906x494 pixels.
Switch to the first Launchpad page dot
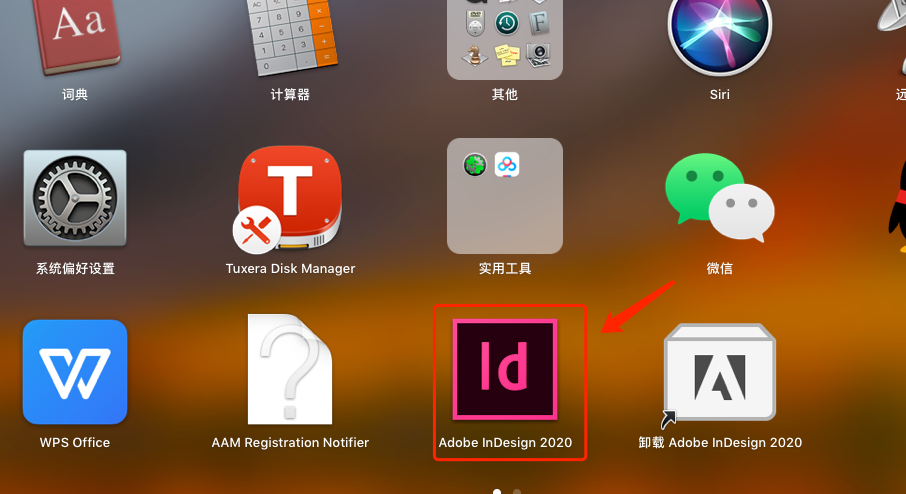497,492
